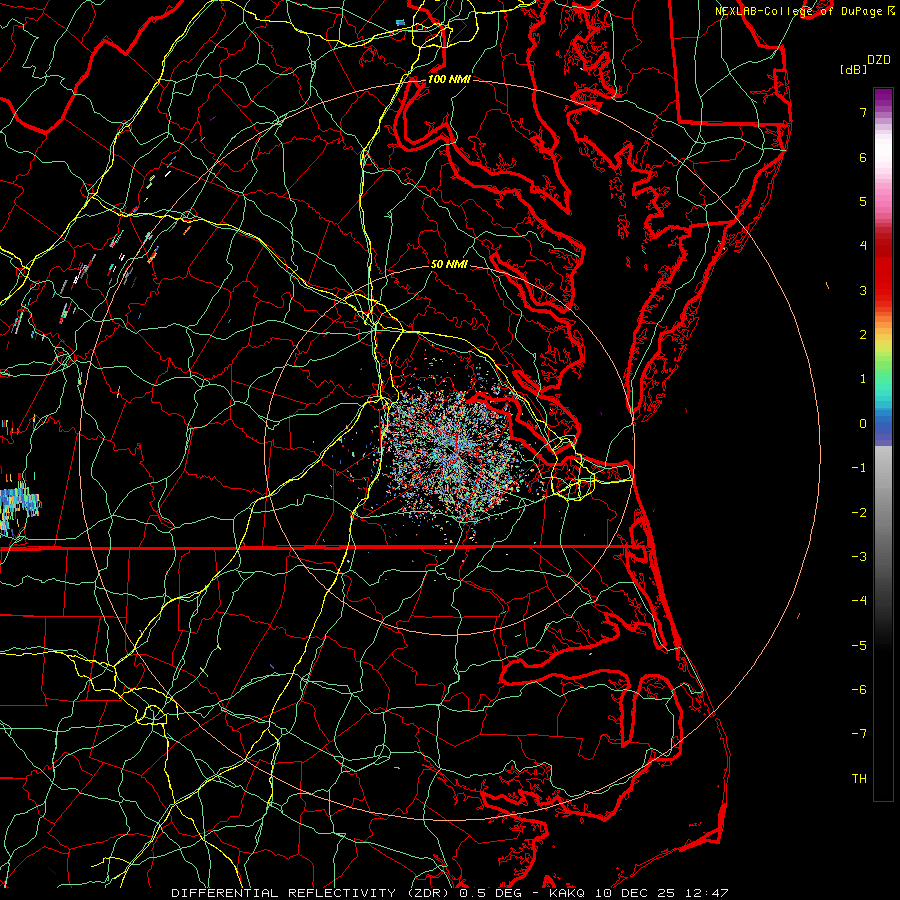Click the -4 dB label on color scale
The height and width of the screenshot is (900, 900).
point(859,601)
